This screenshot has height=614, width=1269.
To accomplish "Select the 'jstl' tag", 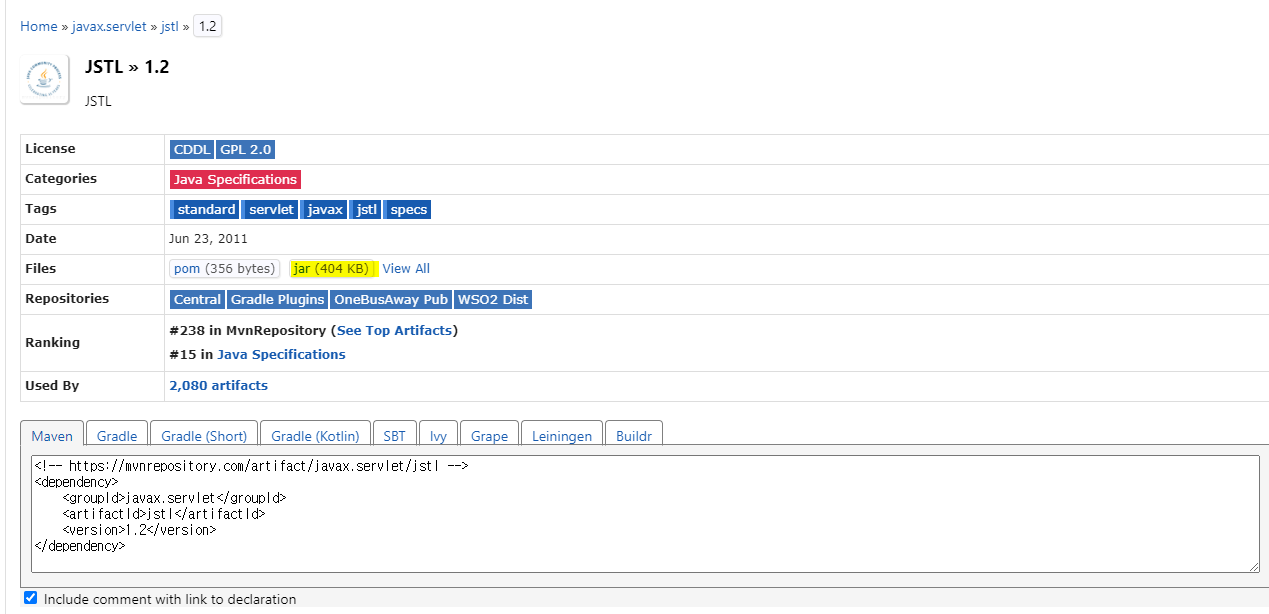I will [367, 209].
